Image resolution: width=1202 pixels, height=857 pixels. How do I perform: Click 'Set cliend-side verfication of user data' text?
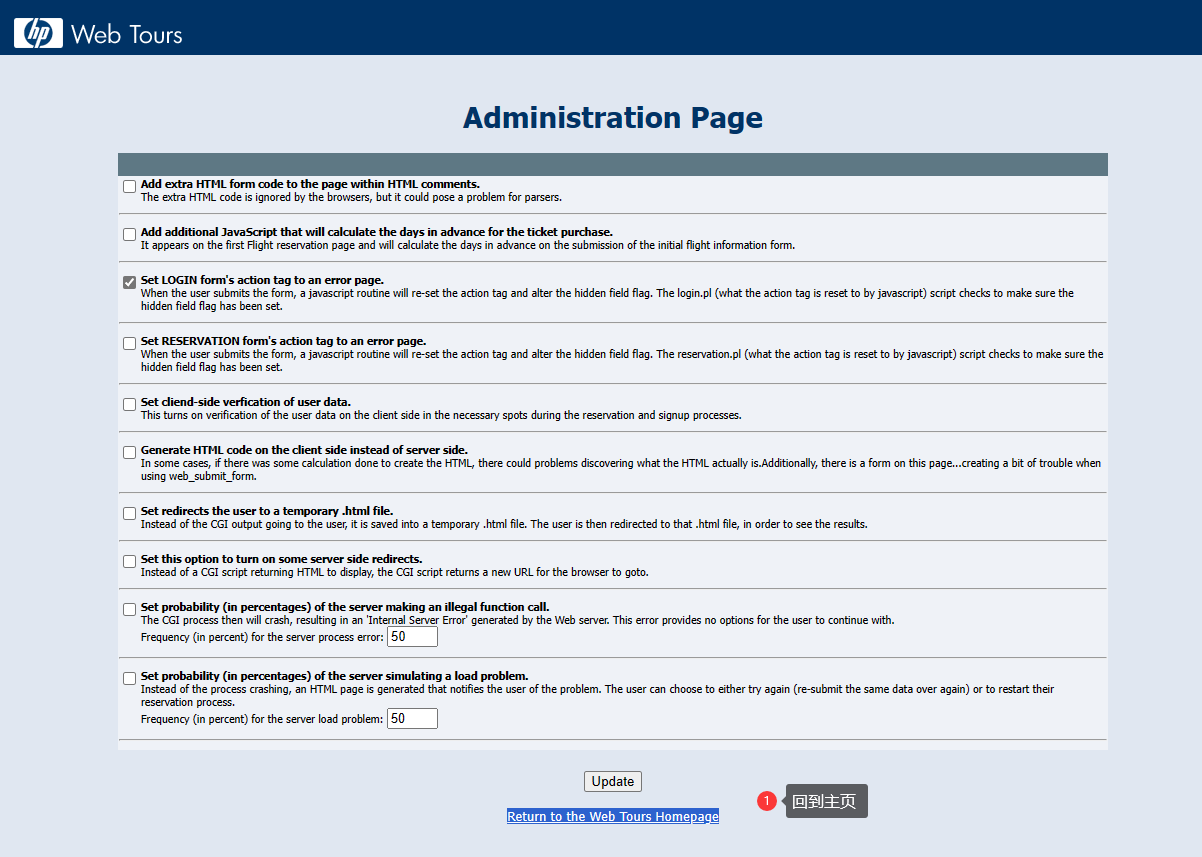[246, 402]
